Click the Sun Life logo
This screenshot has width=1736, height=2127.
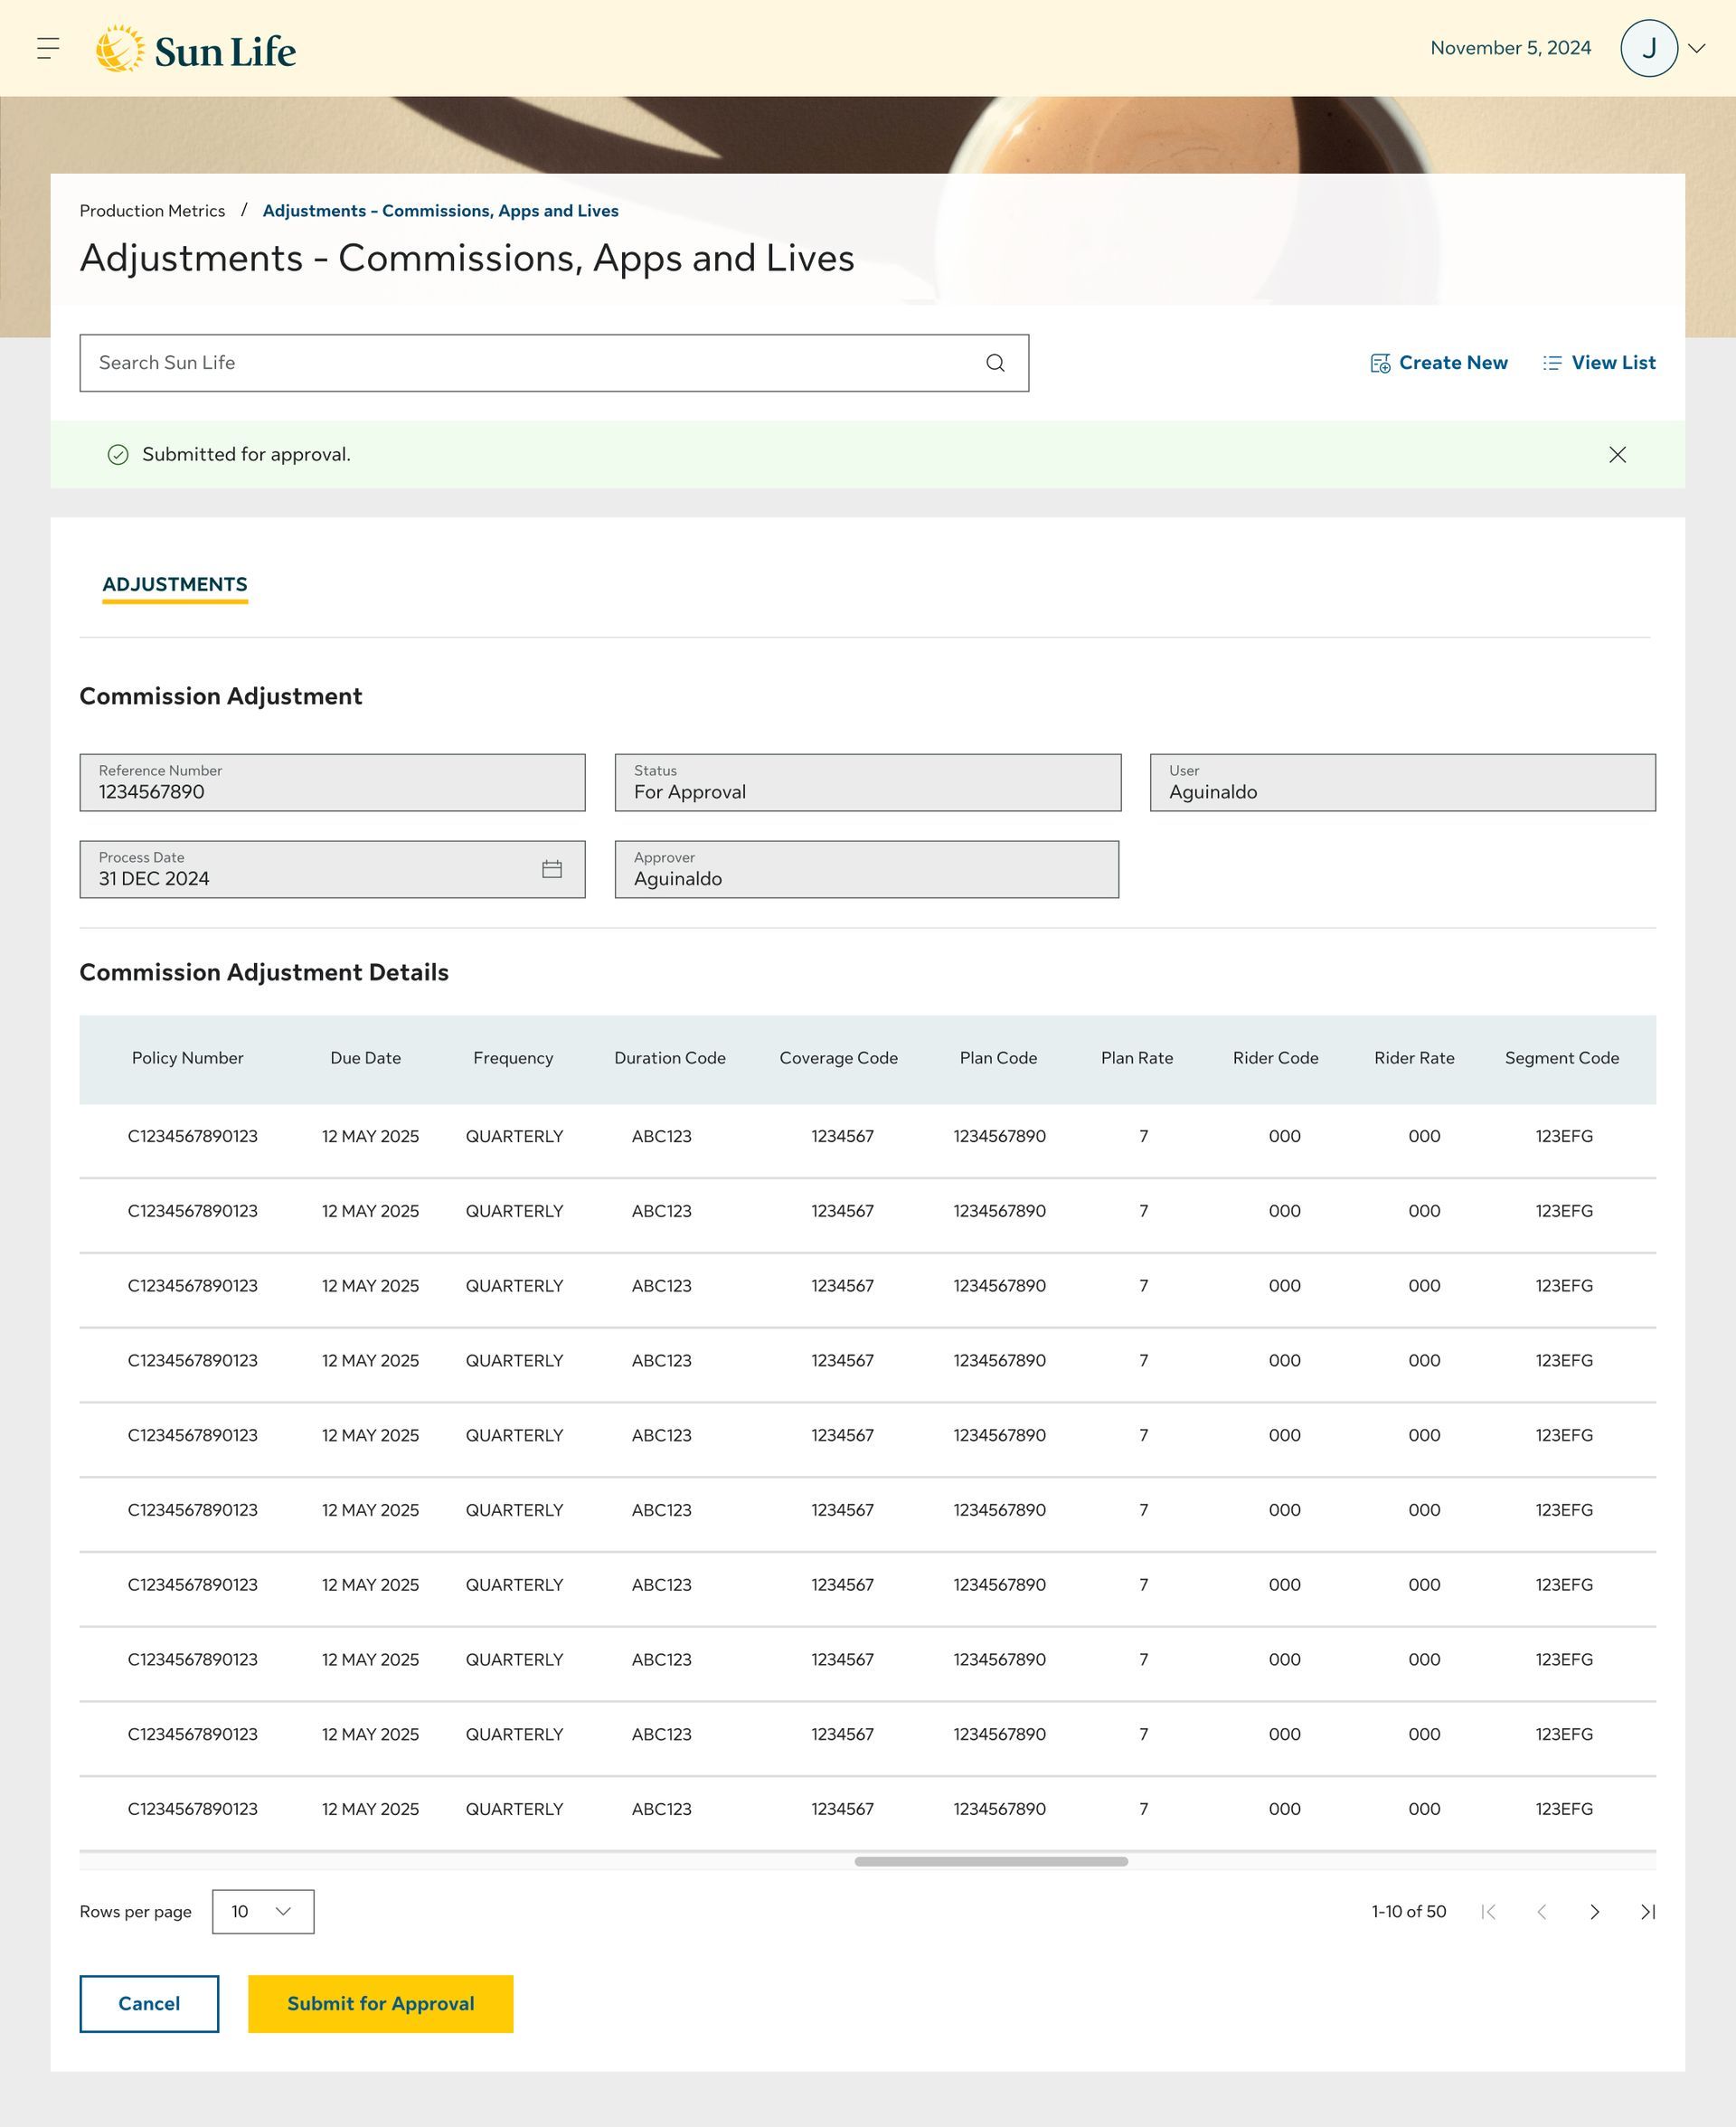(196, 49)
